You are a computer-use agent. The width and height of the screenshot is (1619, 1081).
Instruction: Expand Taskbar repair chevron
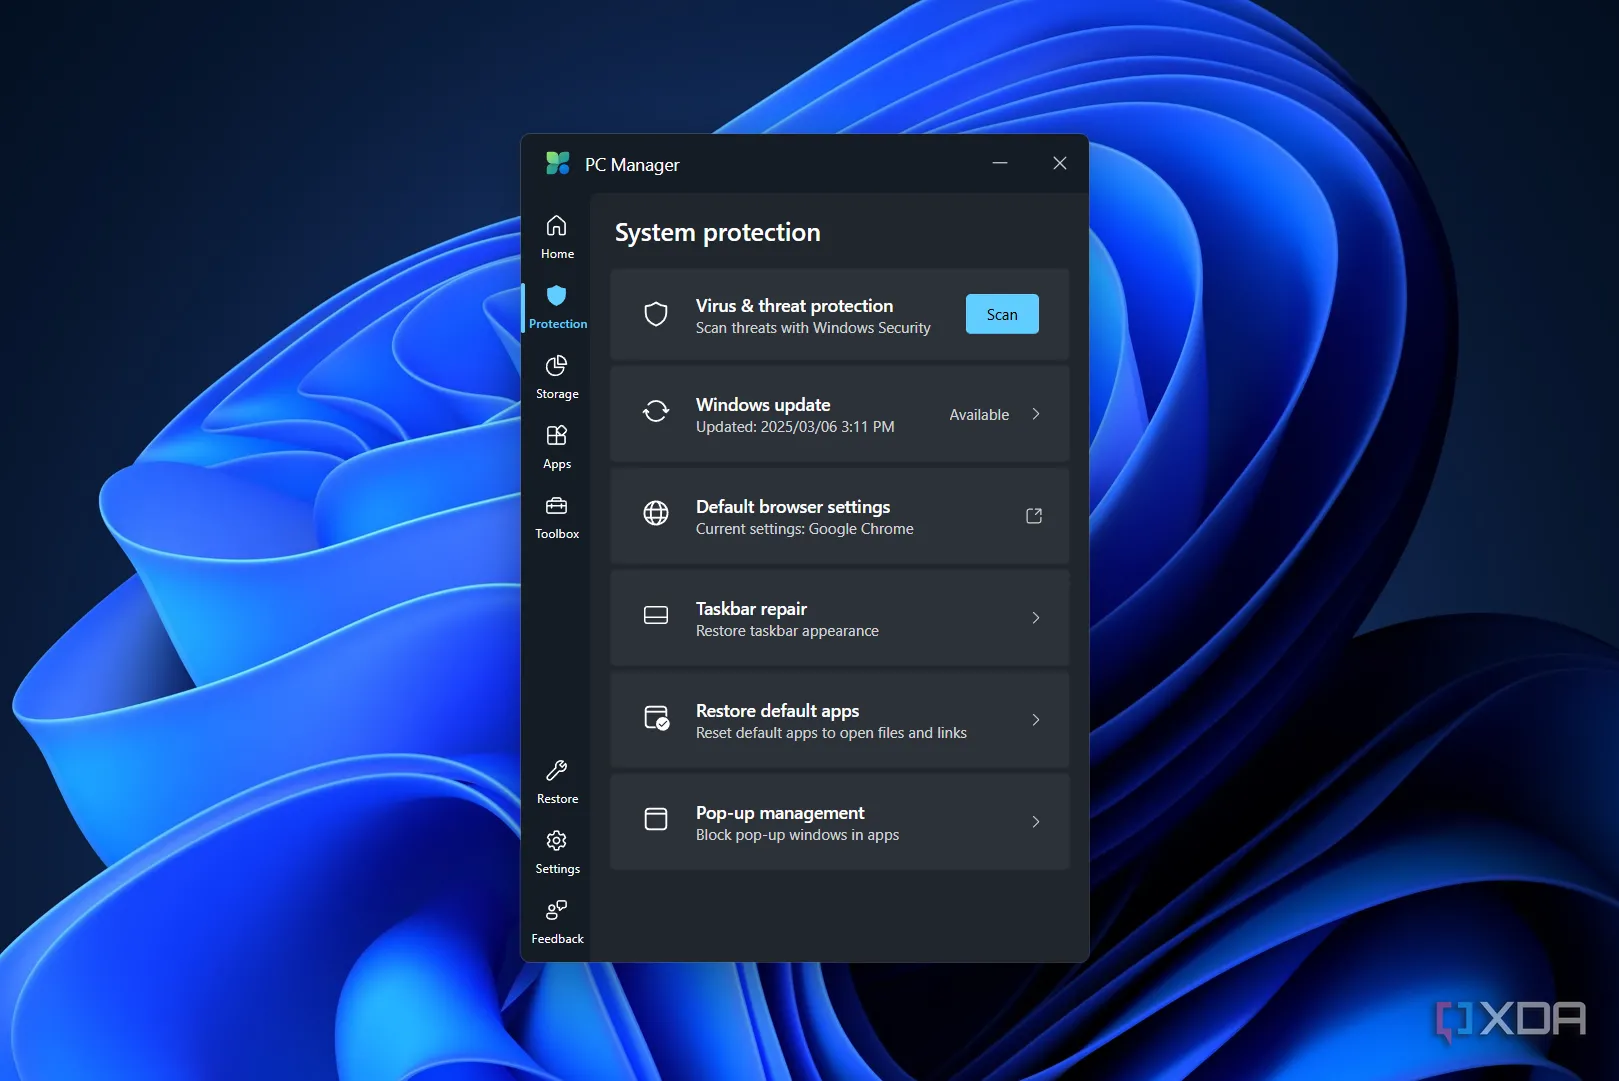click(x=1036, y=618)
